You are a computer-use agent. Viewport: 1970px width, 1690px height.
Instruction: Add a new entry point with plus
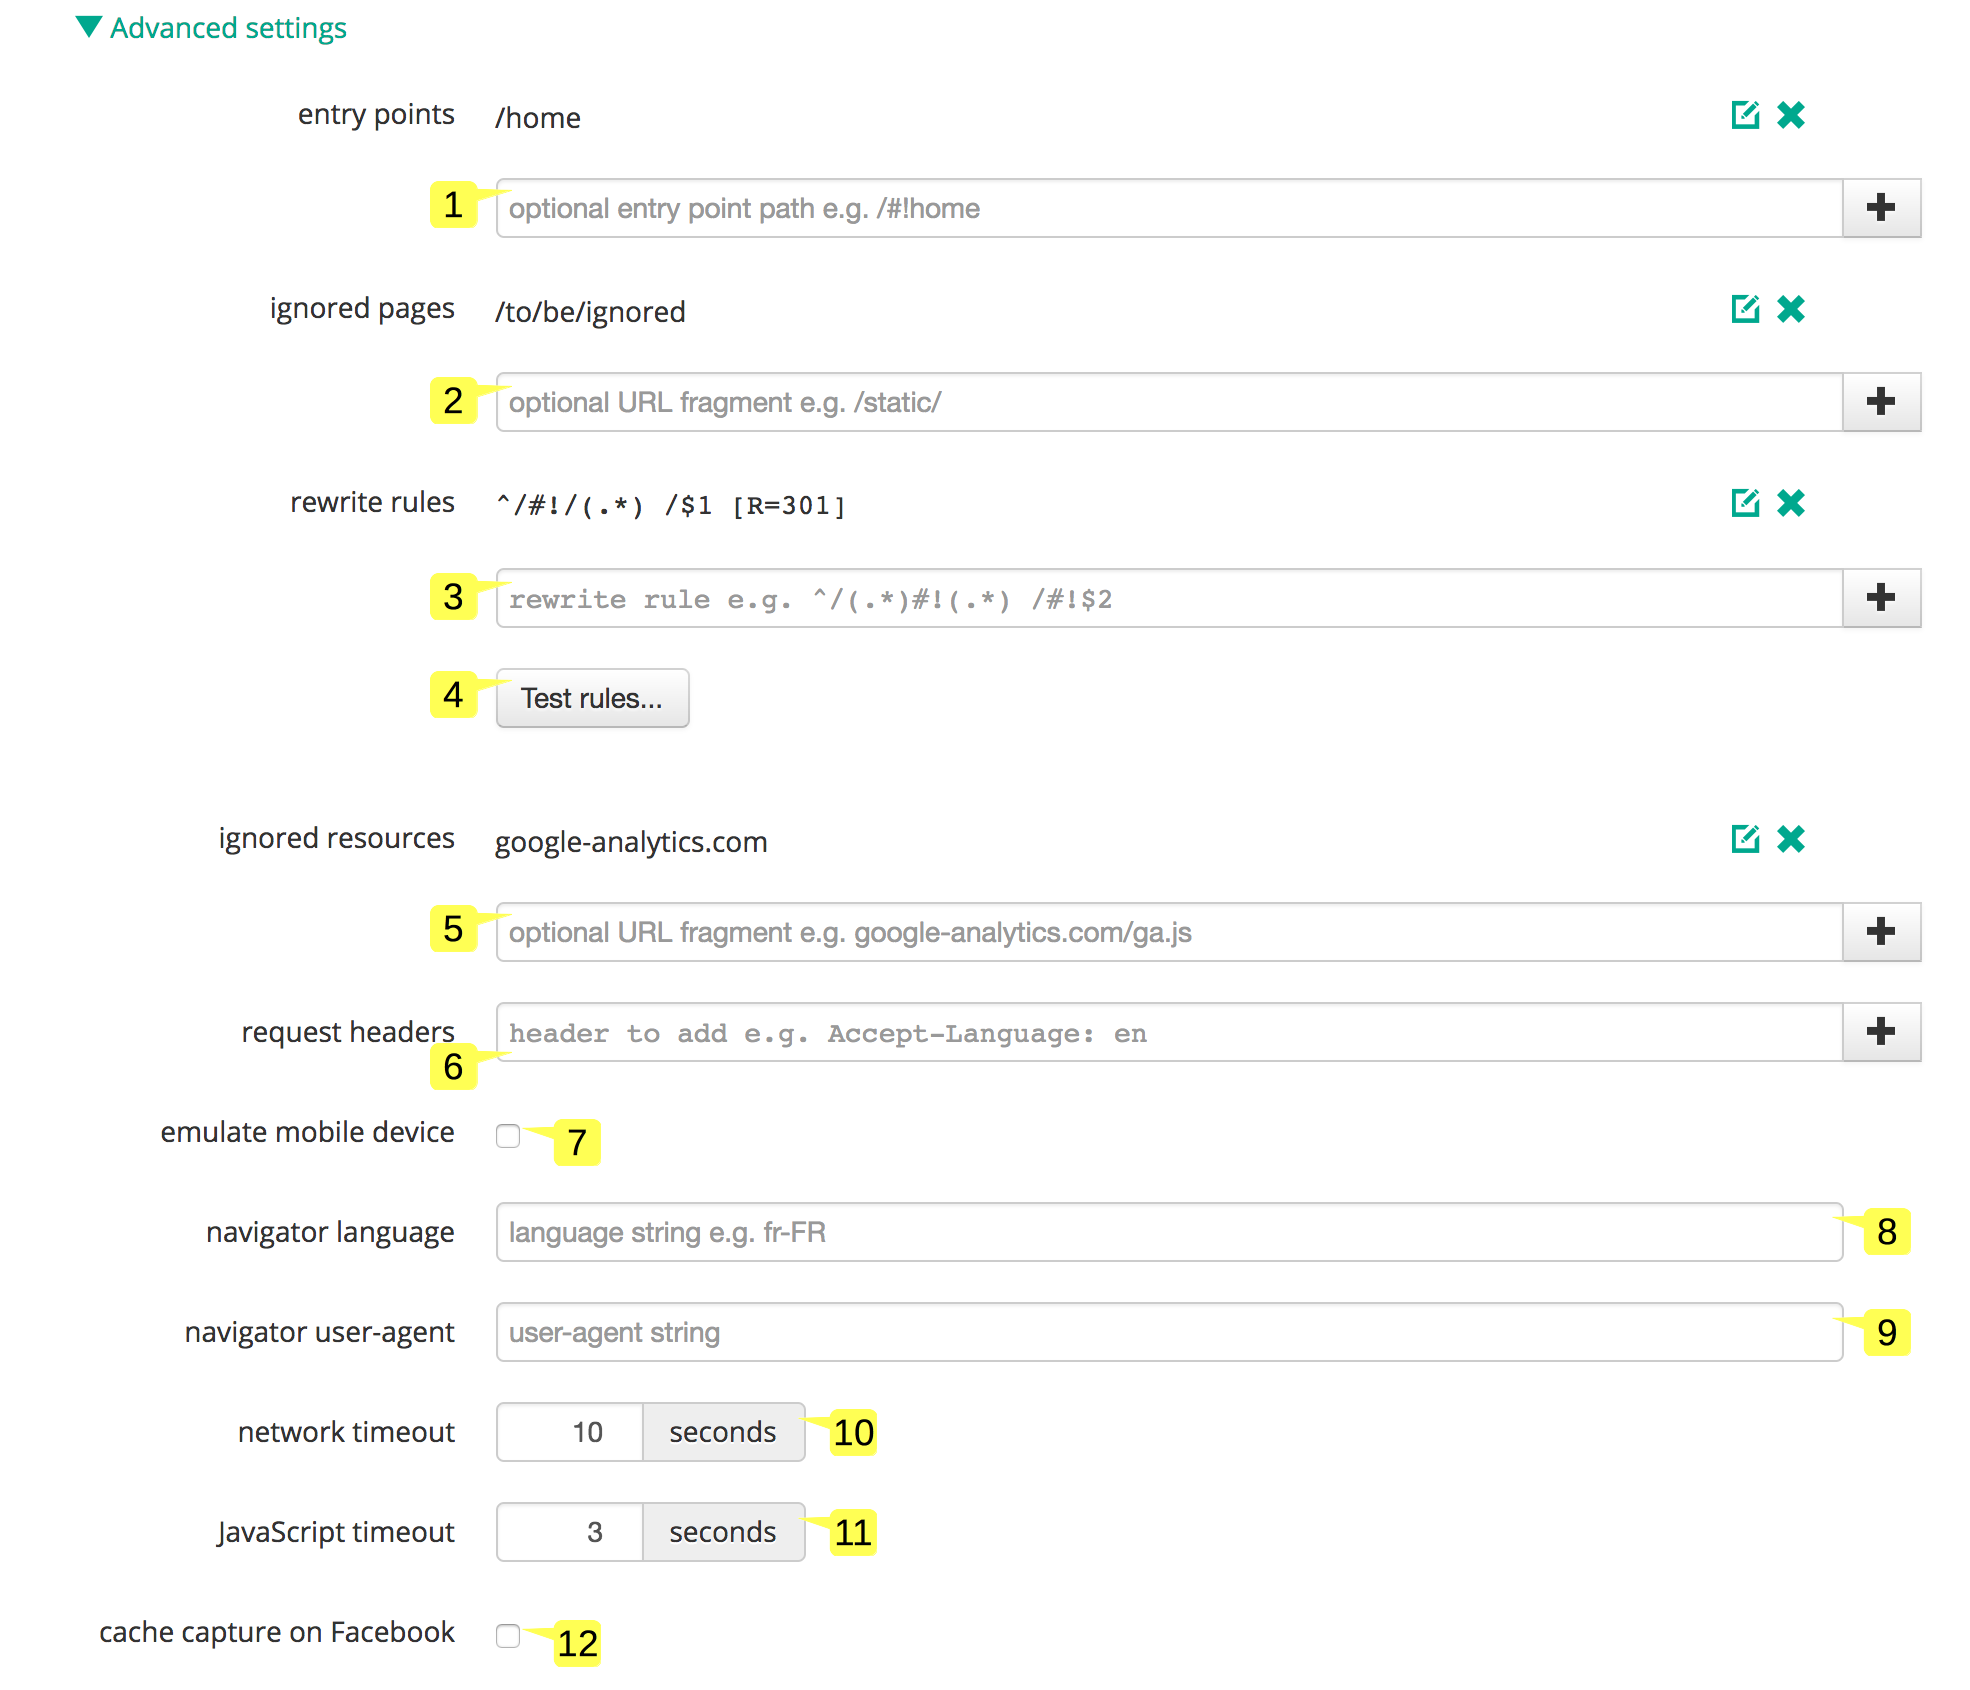click(1881, 208)
